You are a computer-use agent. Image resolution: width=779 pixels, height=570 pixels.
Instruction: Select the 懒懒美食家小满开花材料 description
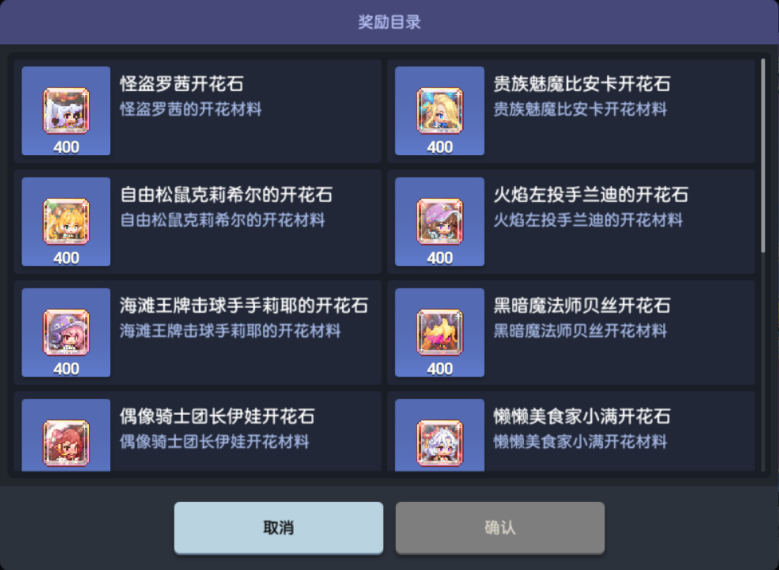click(580, 442)
